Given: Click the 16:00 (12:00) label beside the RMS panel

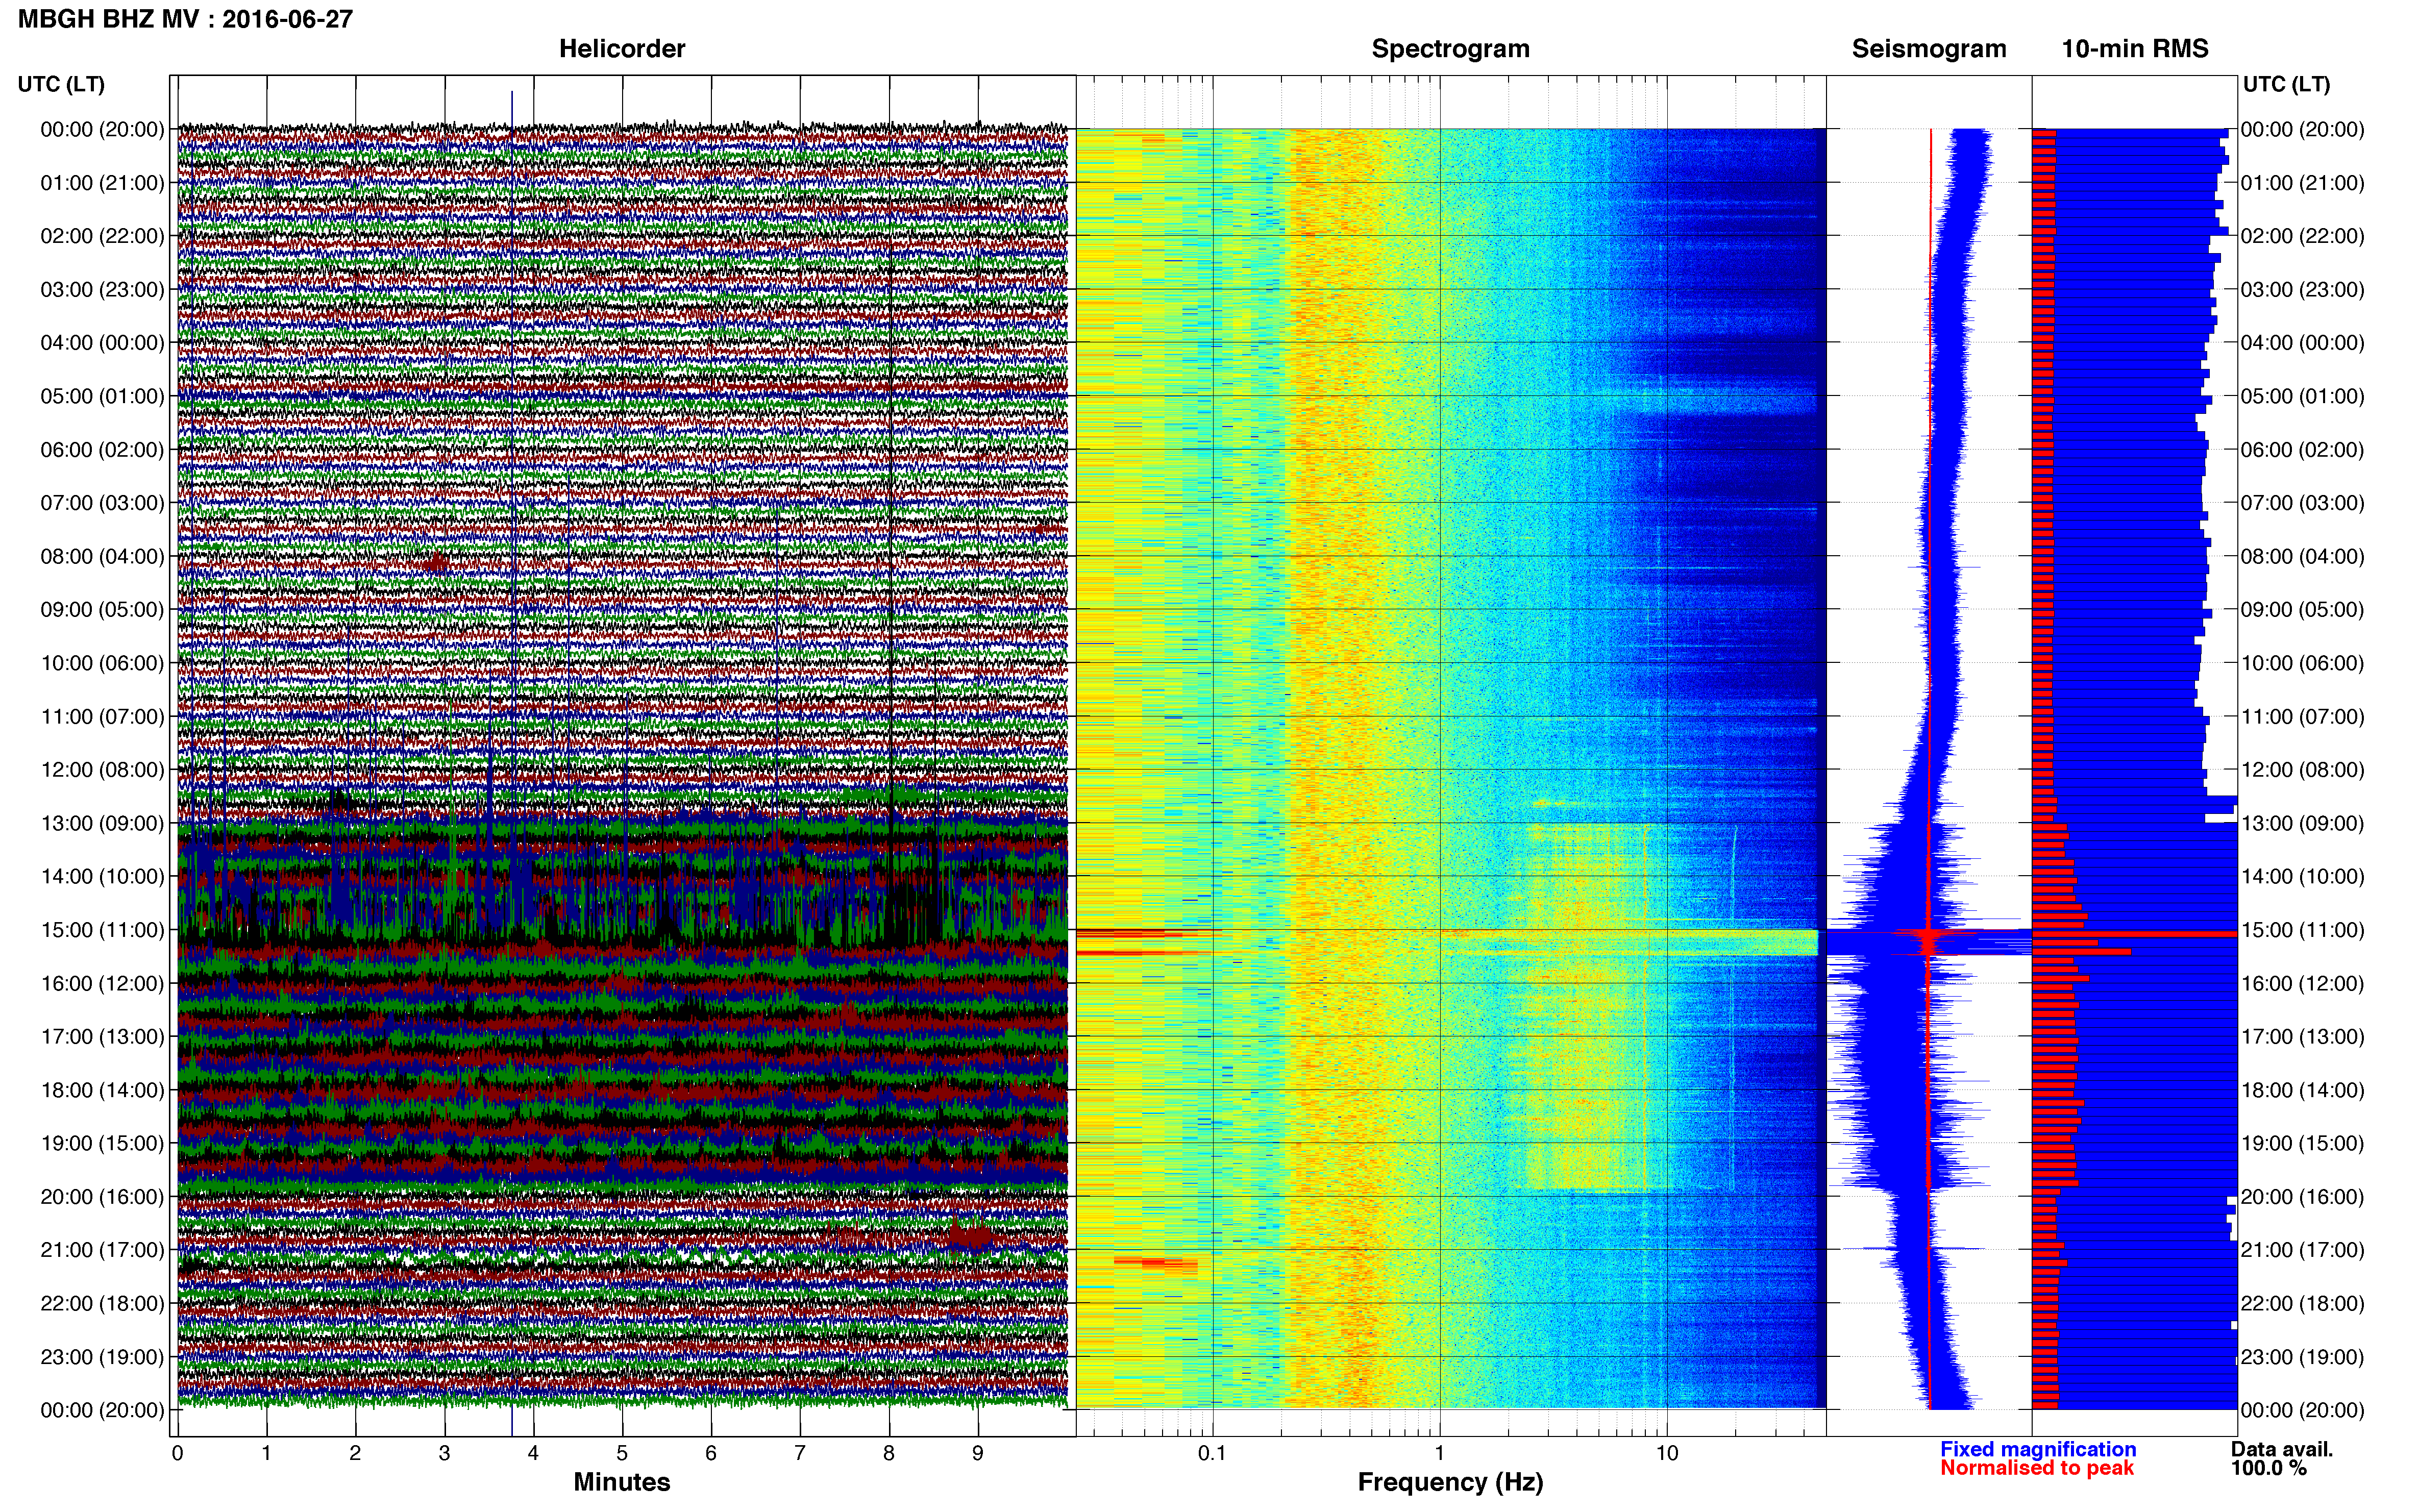Looking at the screenshot, I should 2302,983.
